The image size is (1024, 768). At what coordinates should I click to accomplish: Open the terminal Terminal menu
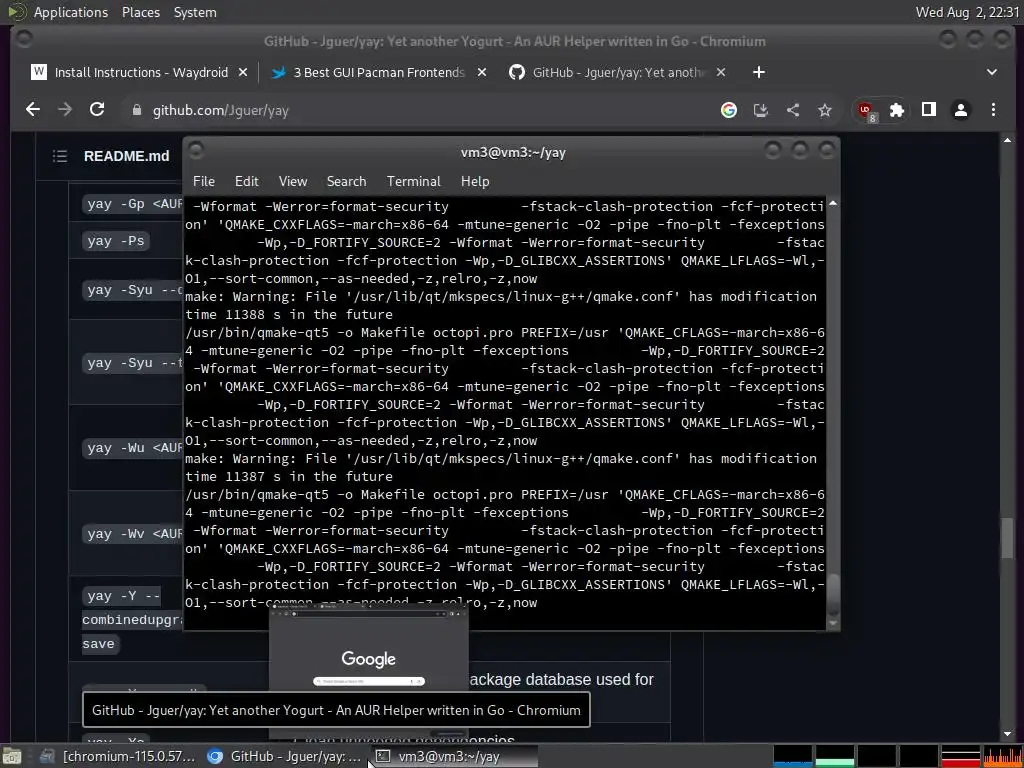[413, 182]
